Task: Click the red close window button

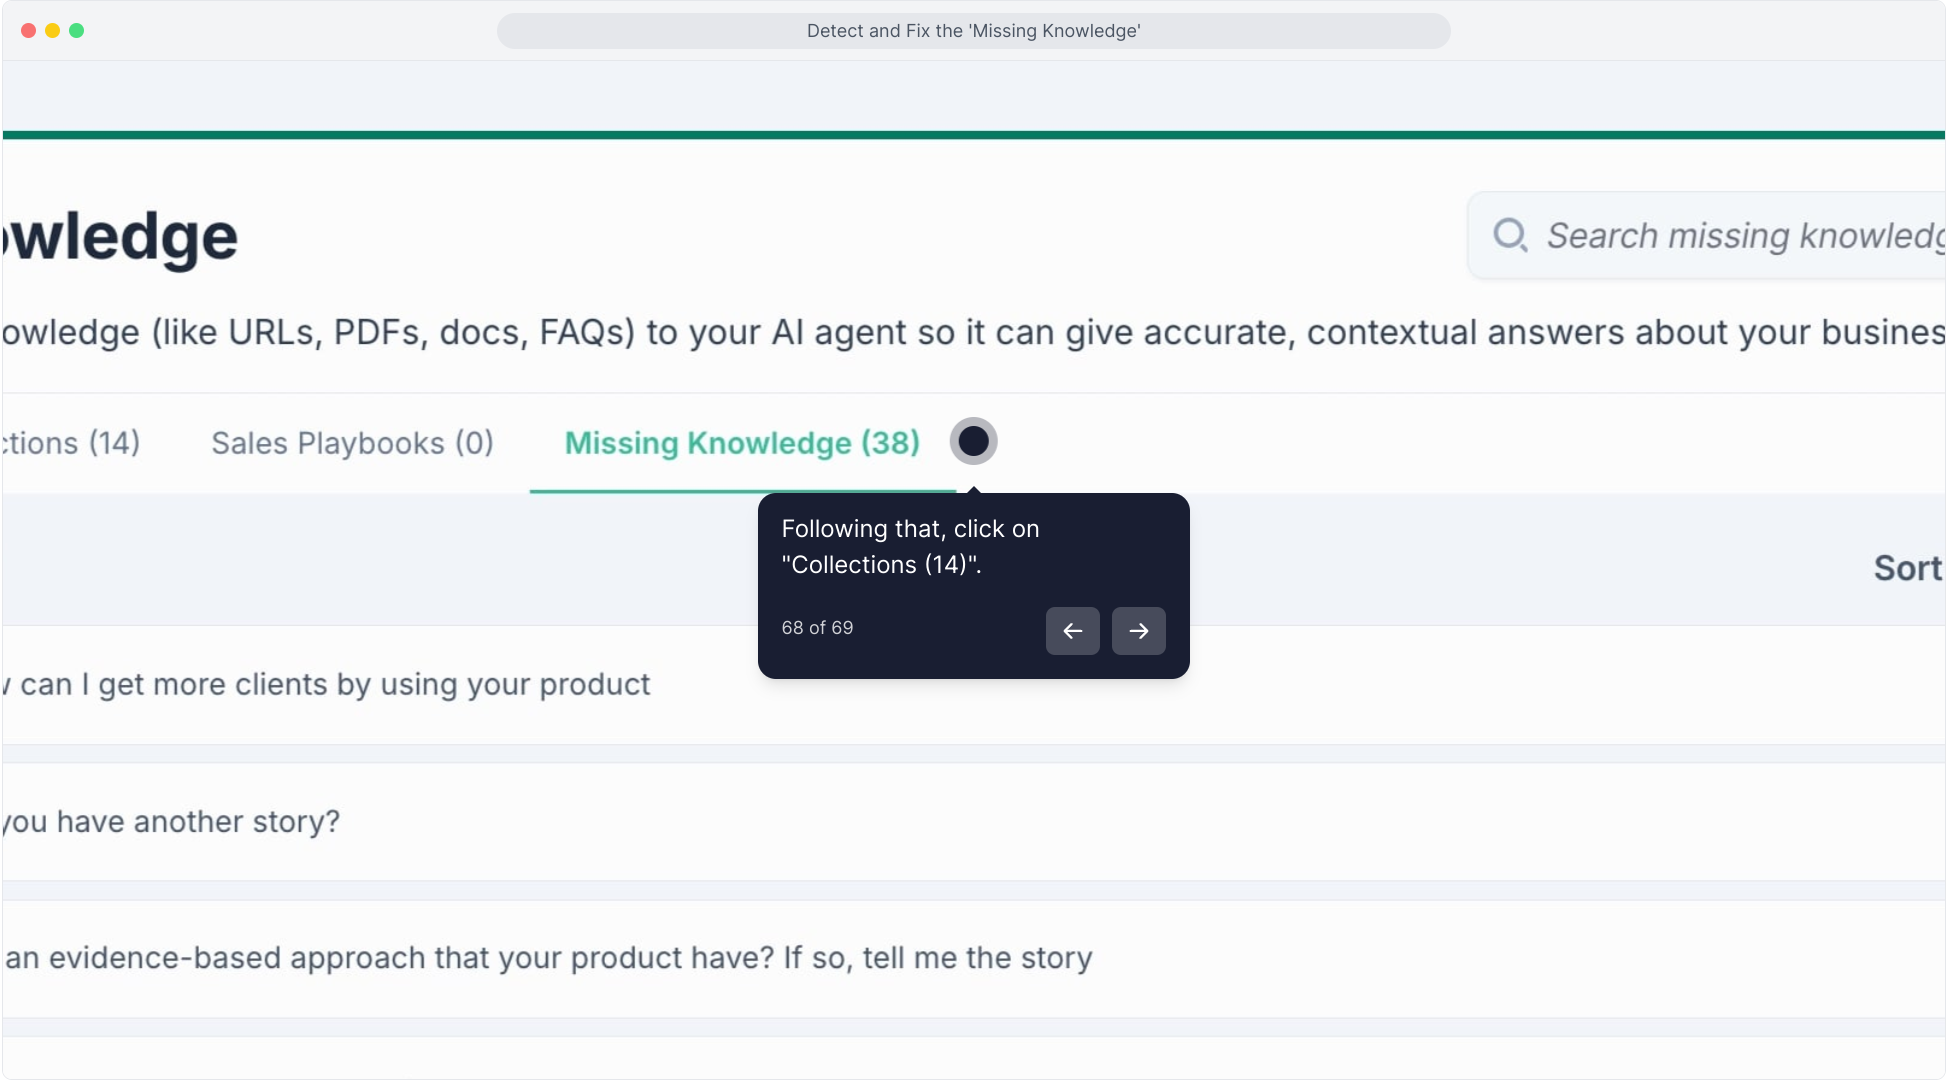Action: click(28, 31)
